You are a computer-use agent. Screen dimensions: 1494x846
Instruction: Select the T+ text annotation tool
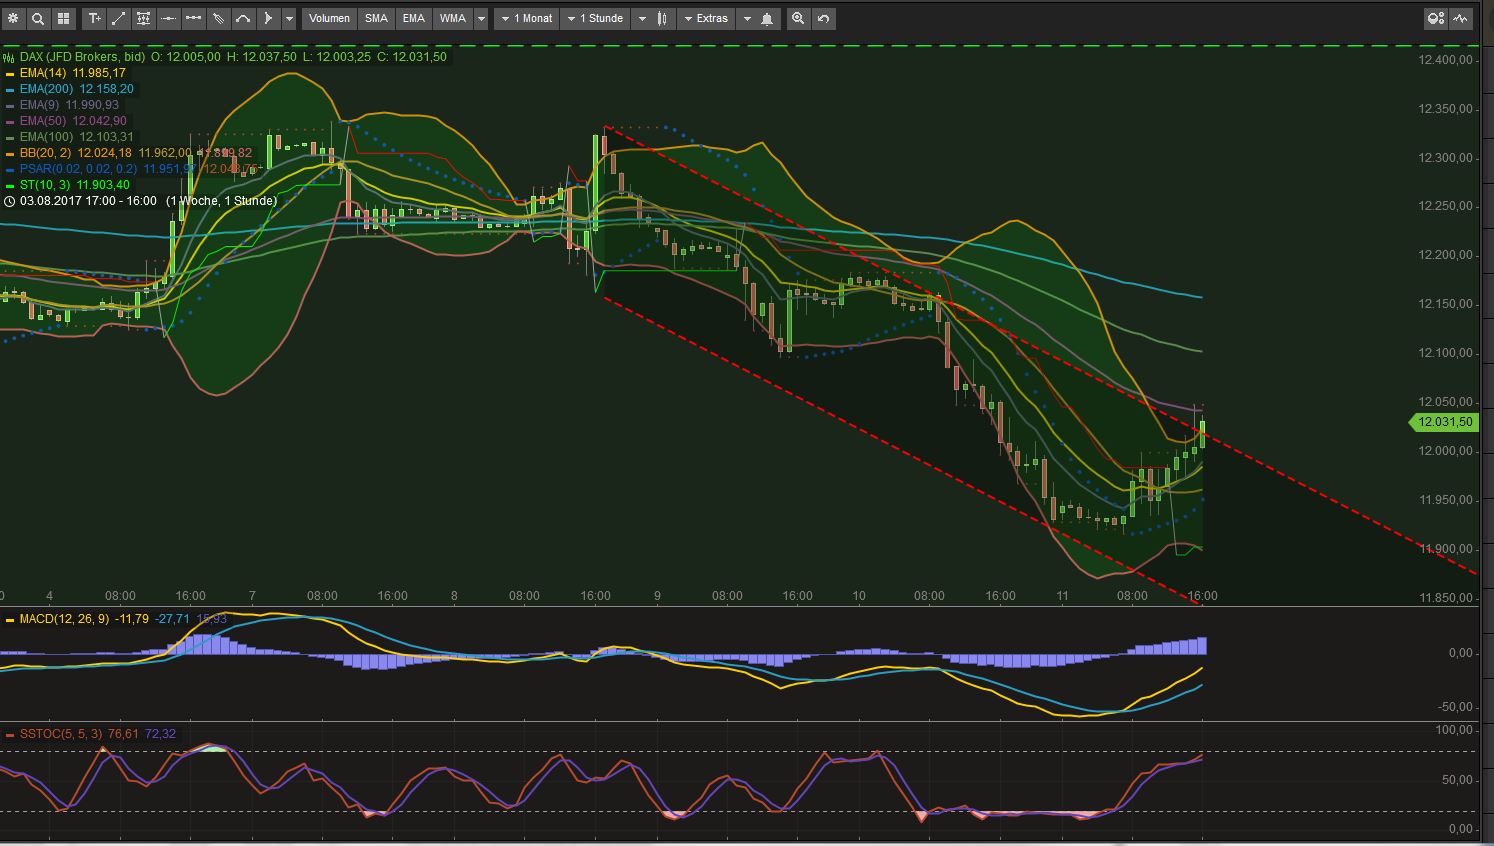point(93,18)
